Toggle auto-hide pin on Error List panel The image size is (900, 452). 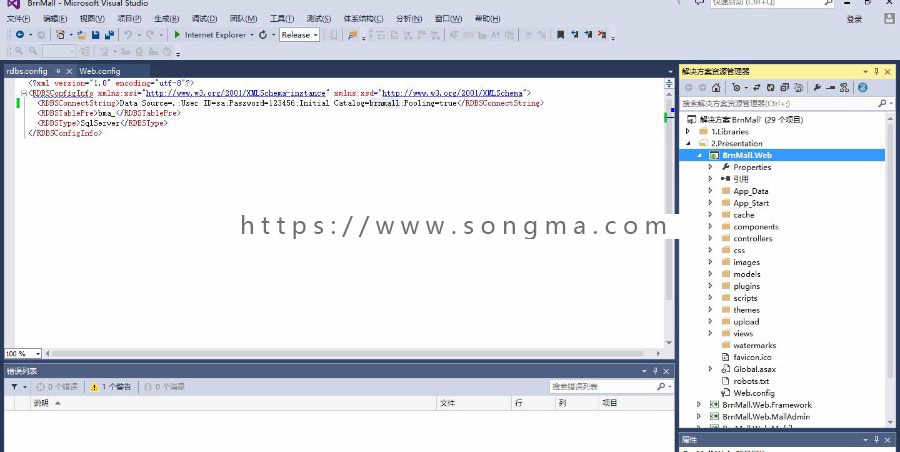pyautogui.click(x=655, y=372)
